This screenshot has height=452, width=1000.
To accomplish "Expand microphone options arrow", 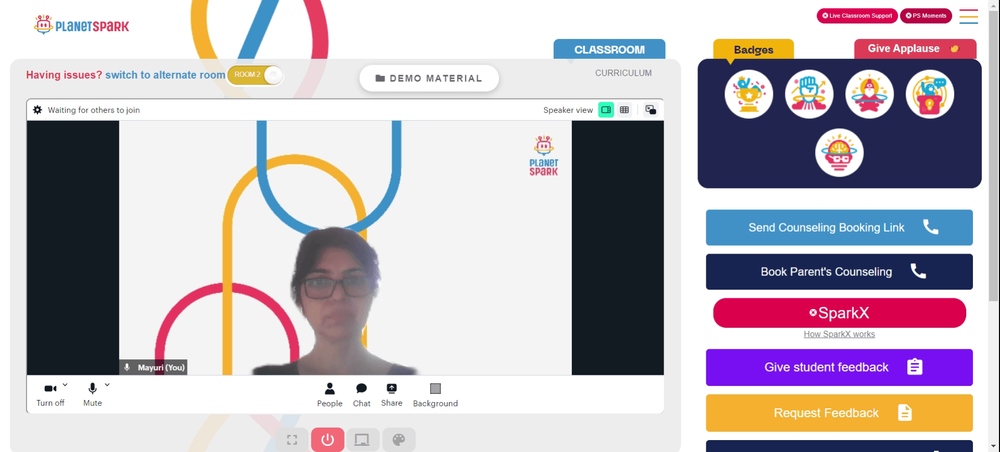I will [x=107, y=384].
